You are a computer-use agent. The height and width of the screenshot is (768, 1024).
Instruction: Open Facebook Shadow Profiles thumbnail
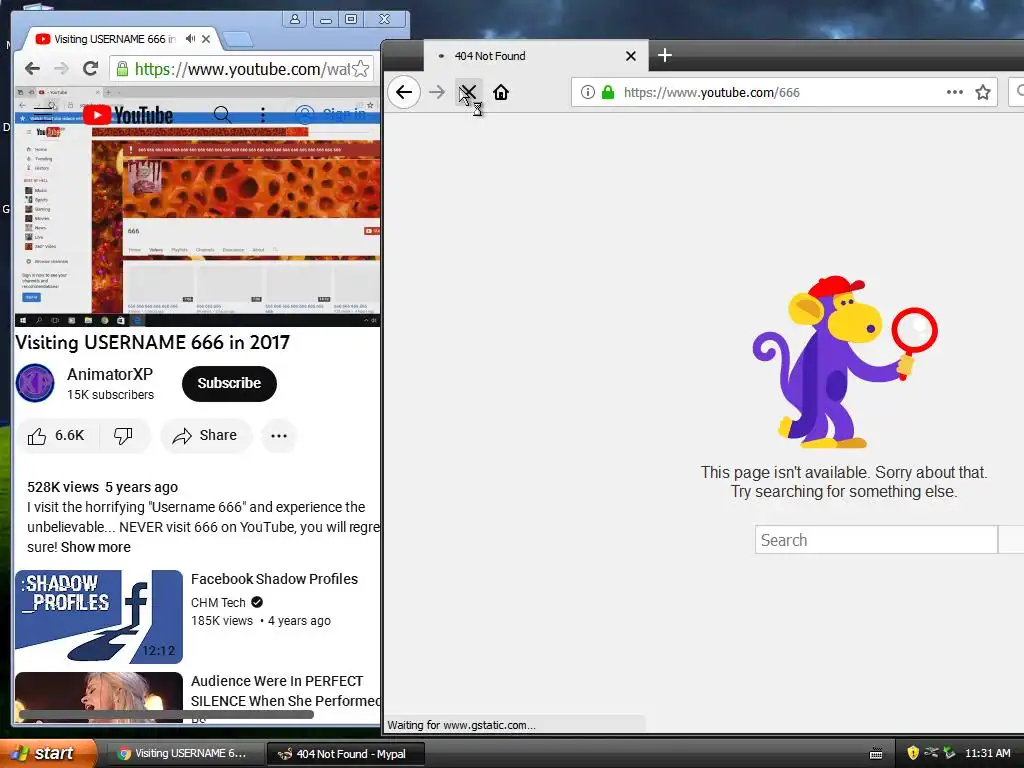point(99,616)
